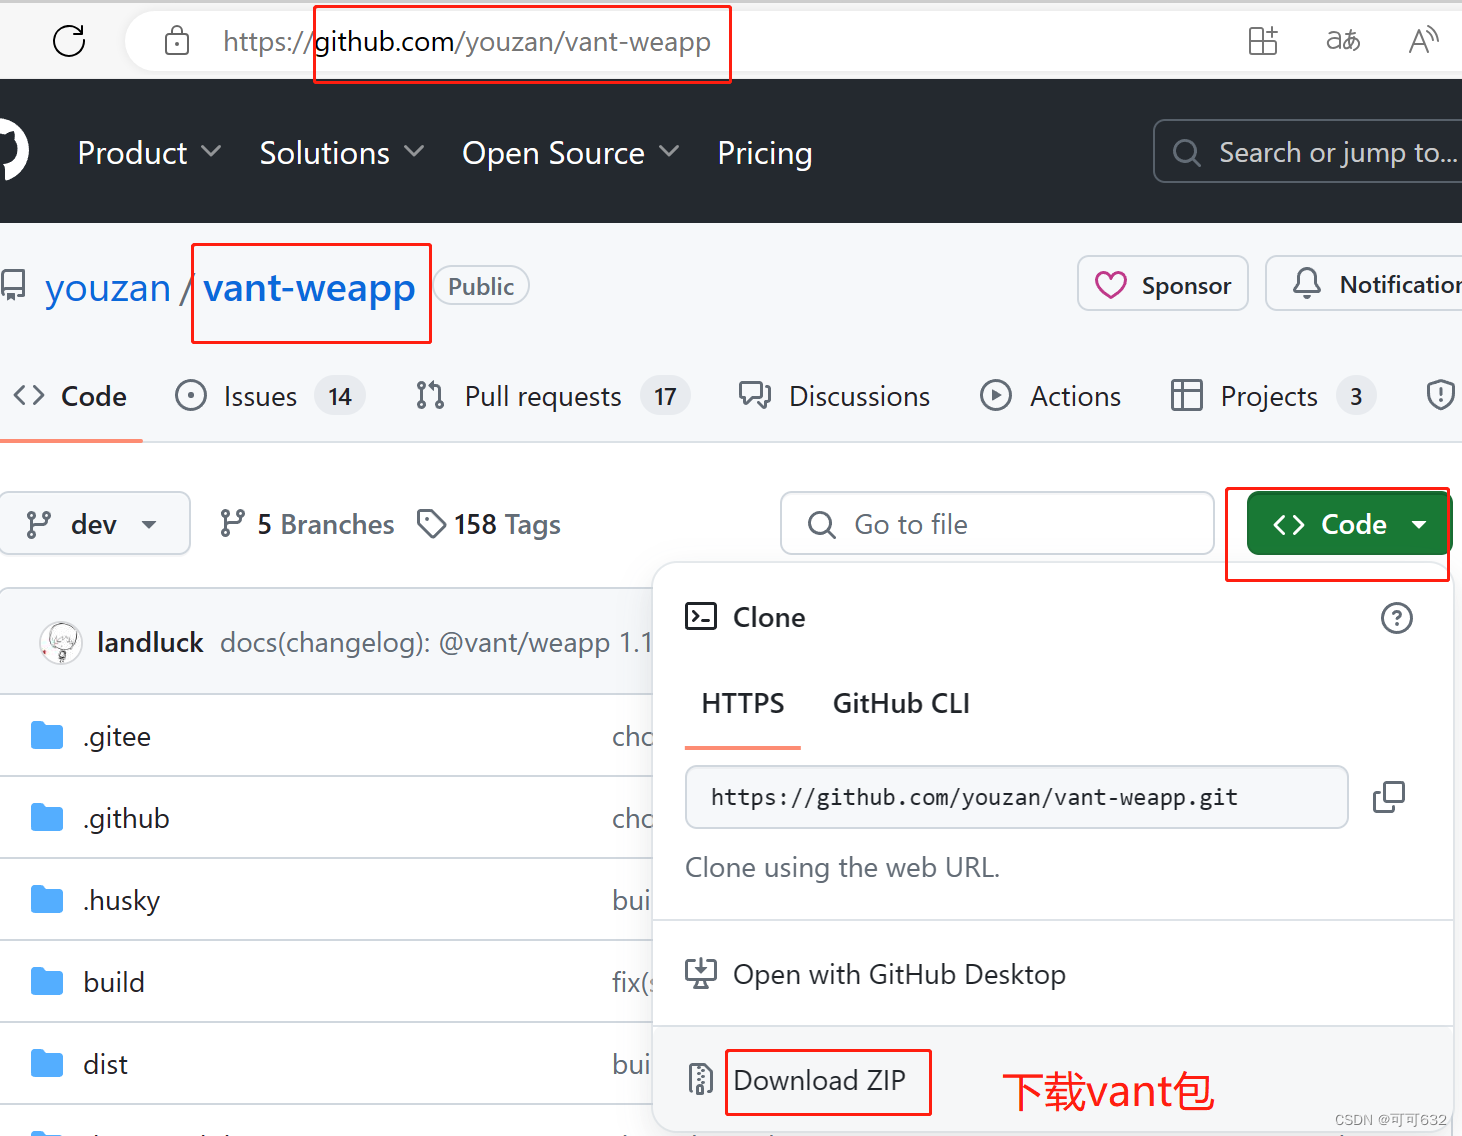Open the build folder
This screenshot has width=1462, height=1136.
114,982
